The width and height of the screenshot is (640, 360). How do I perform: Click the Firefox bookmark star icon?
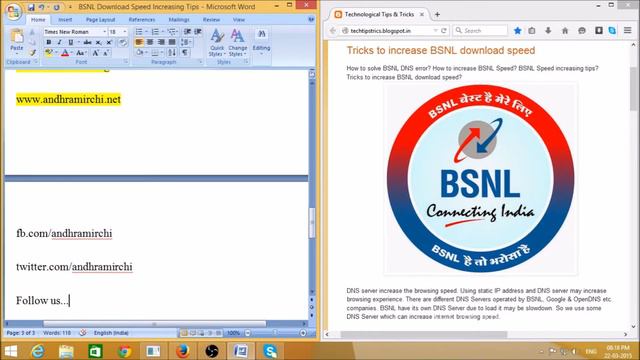[517, 31]
